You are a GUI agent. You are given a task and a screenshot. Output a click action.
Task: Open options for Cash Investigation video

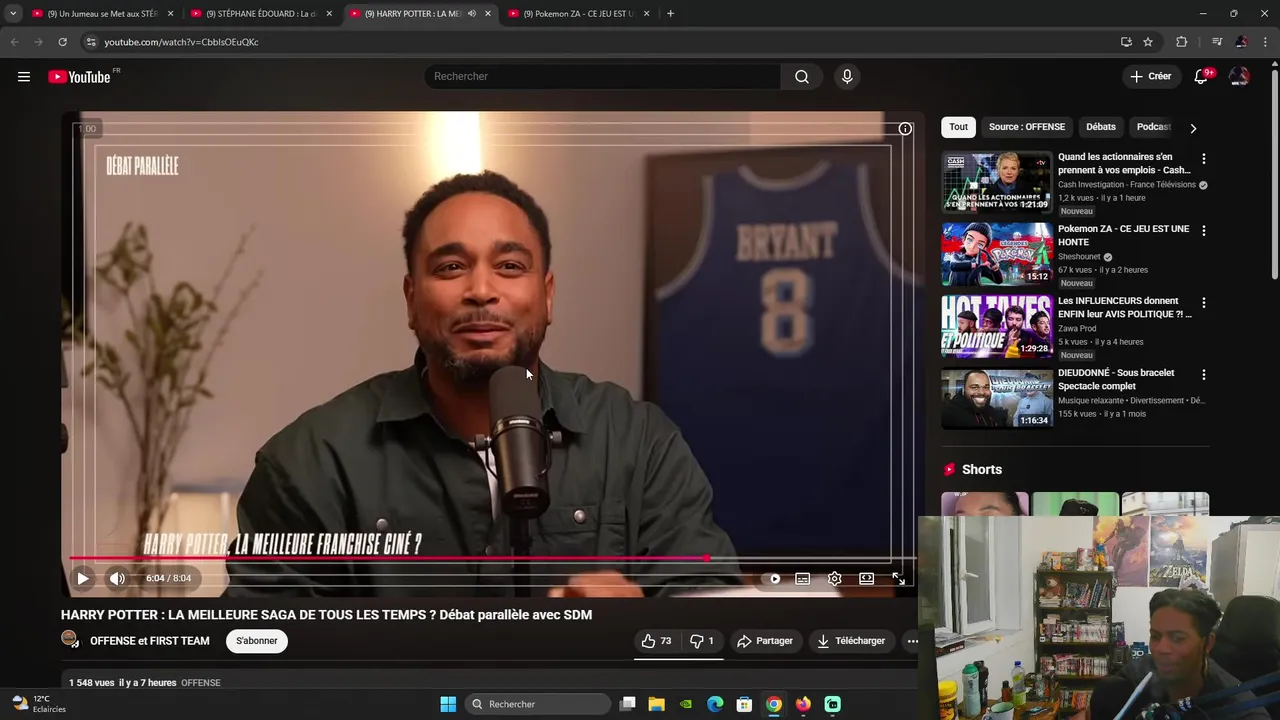(x=1203, y=159)
